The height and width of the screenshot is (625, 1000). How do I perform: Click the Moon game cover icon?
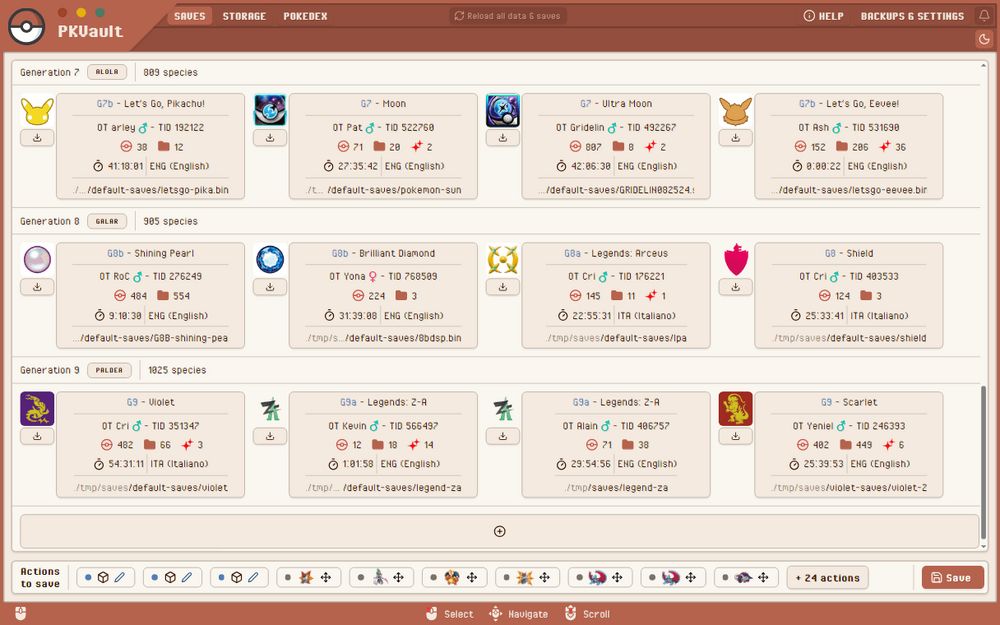(270, 110)
